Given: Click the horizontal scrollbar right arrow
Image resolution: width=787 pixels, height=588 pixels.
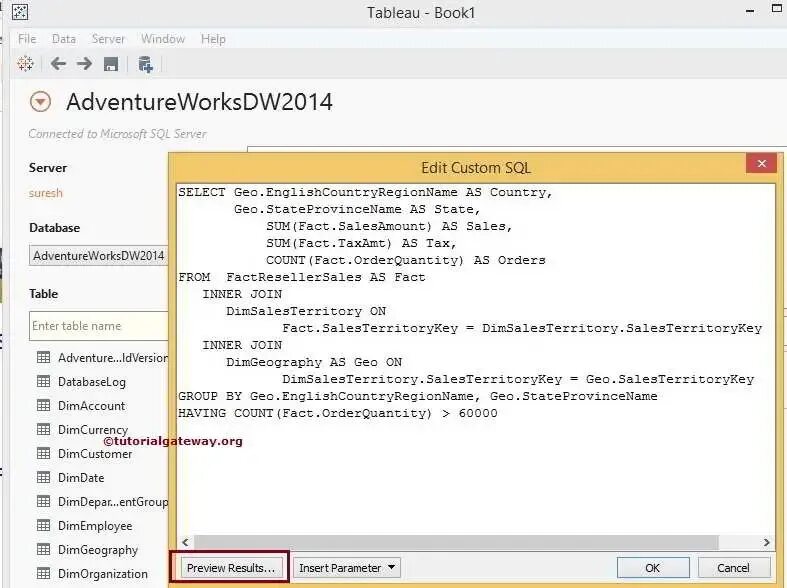Looking at the screenshot, I should (766, 542).
